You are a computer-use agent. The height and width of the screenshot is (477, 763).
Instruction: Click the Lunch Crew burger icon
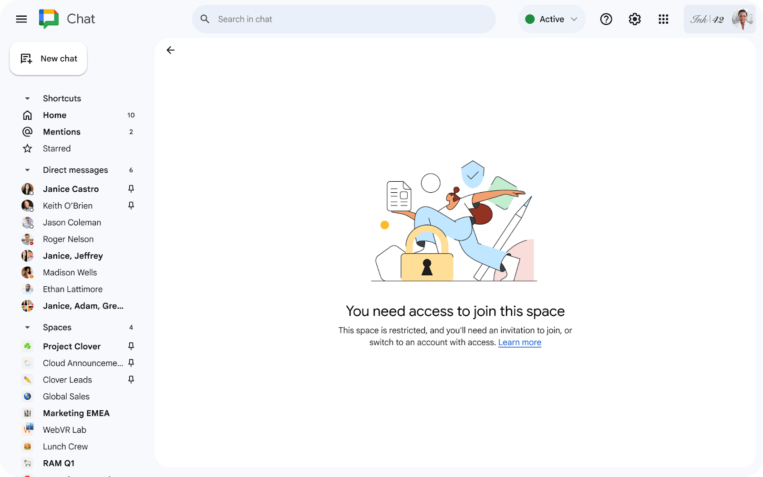point(27,446)
